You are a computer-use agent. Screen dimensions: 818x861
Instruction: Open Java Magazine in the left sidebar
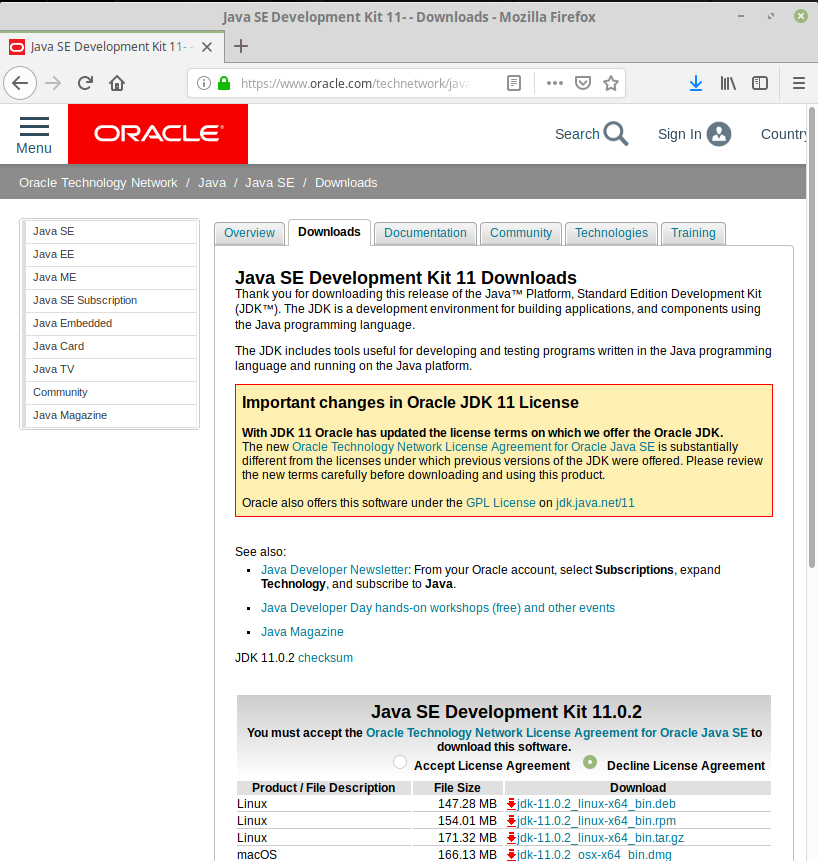pyautogui.click(x=110, y=416)
